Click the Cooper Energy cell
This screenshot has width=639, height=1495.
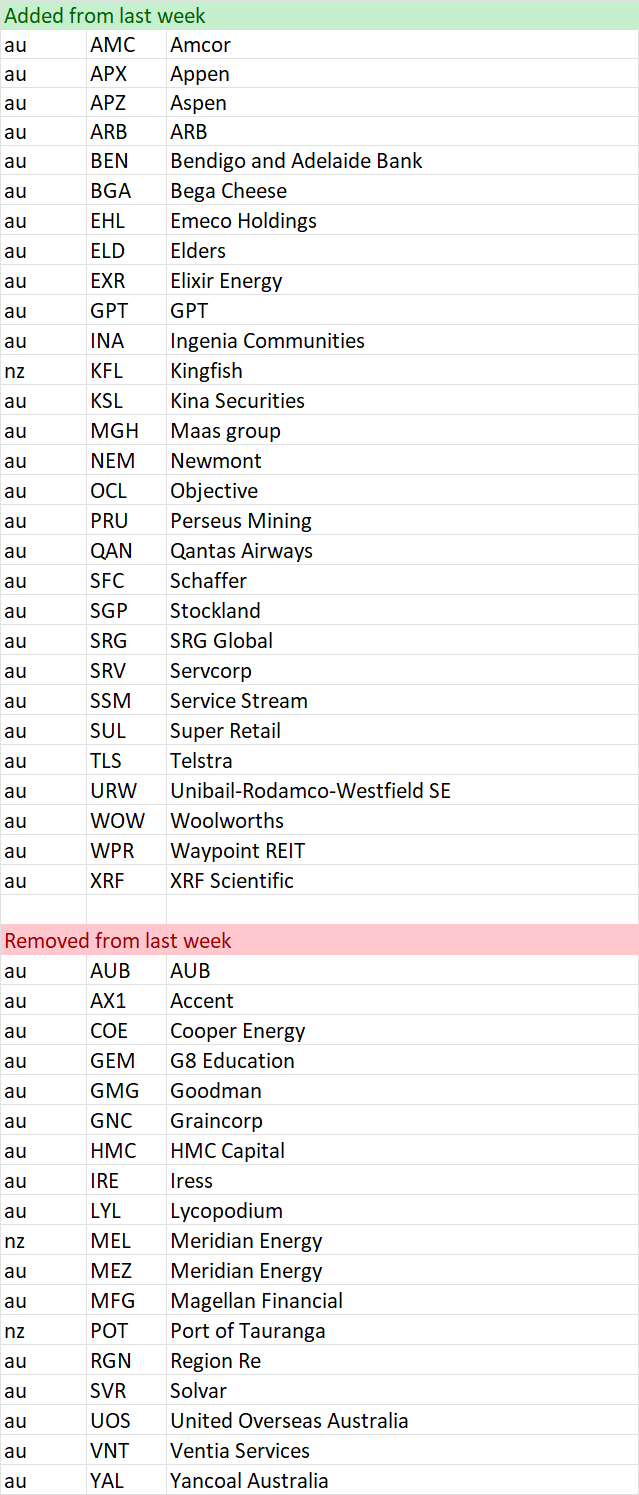[x=402, y=1030]
